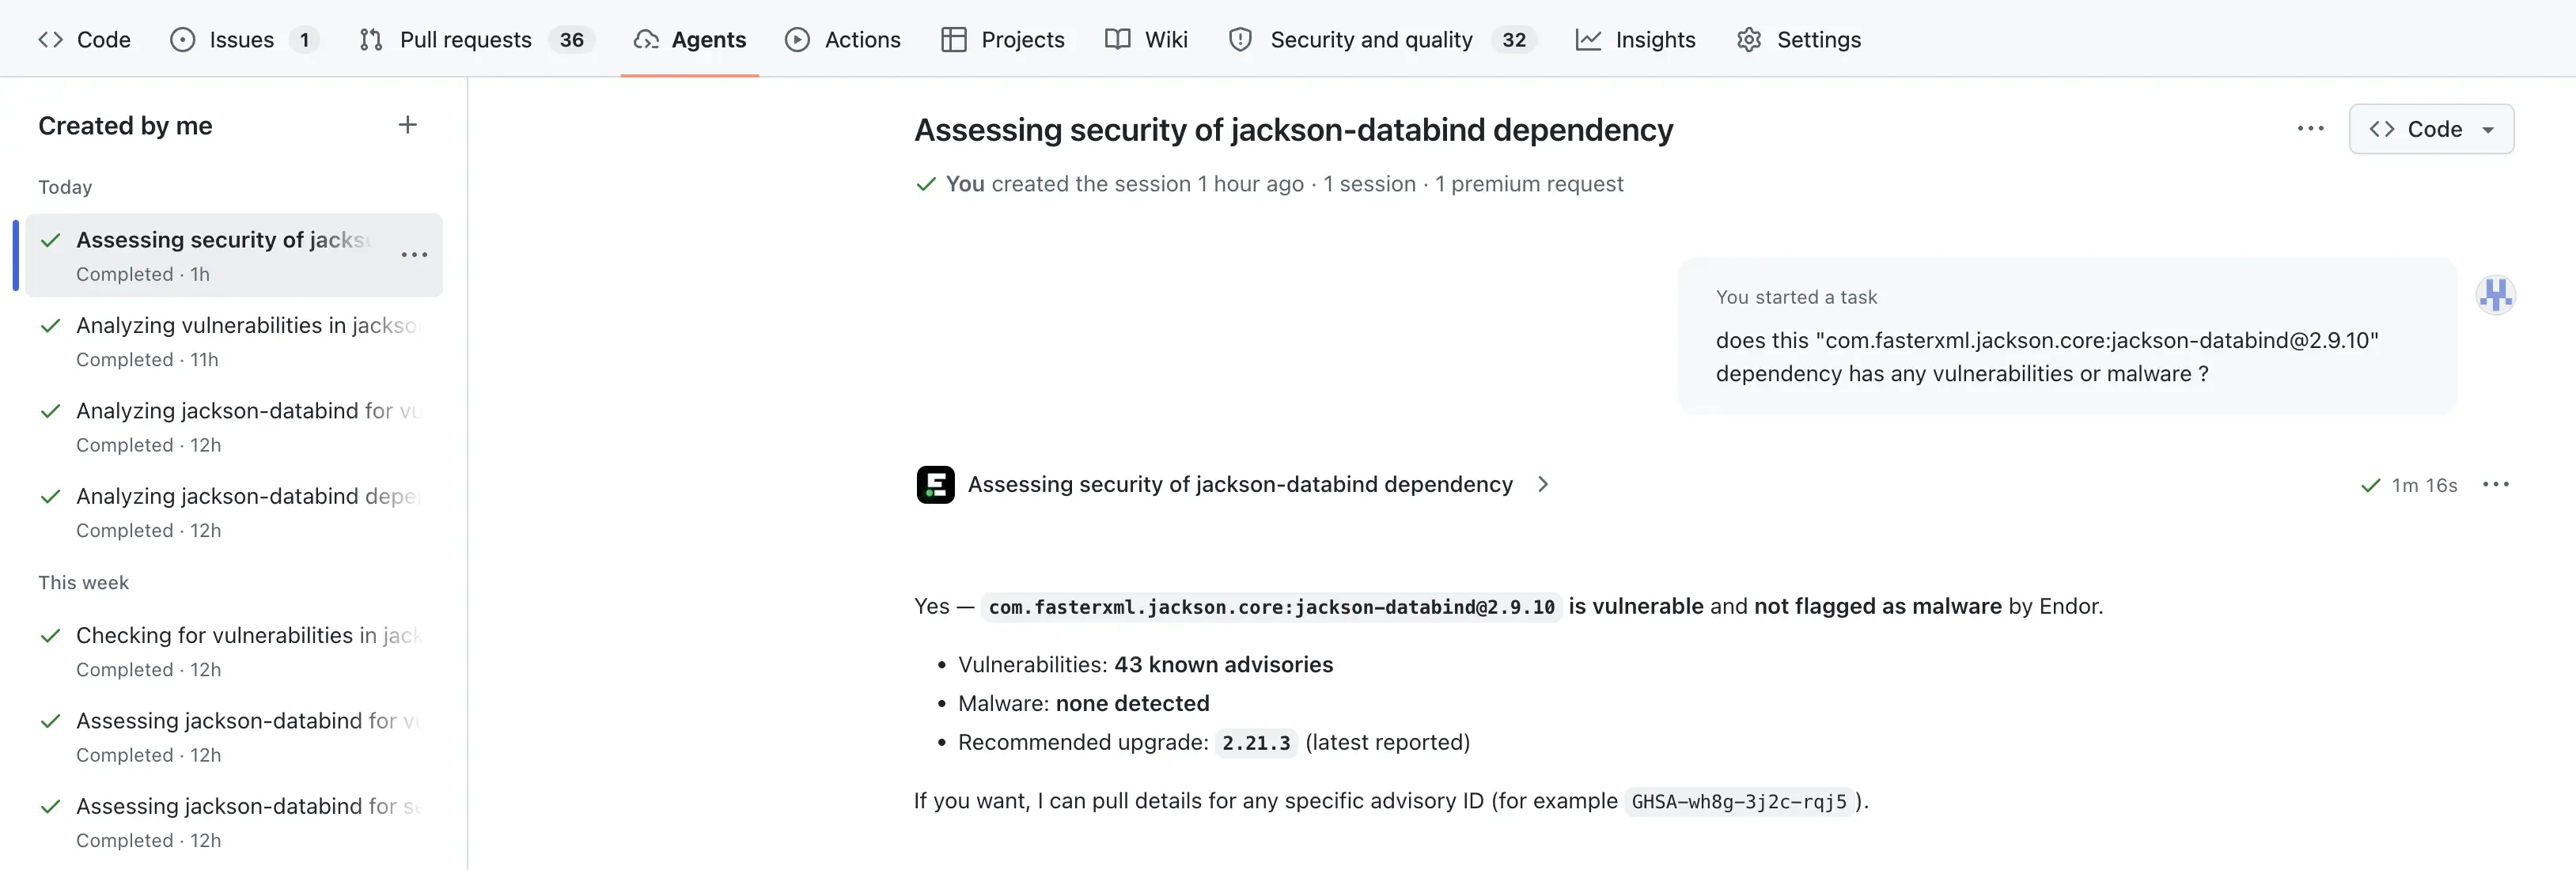Click the Issues count badge 1
This screenshot has width=2576, height=870.
click(304, 39)
